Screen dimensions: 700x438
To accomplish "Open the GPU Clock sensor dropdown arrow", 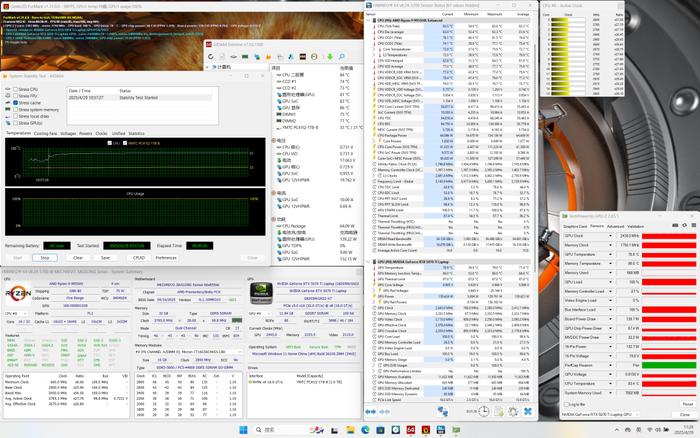I will click(610, 236).
